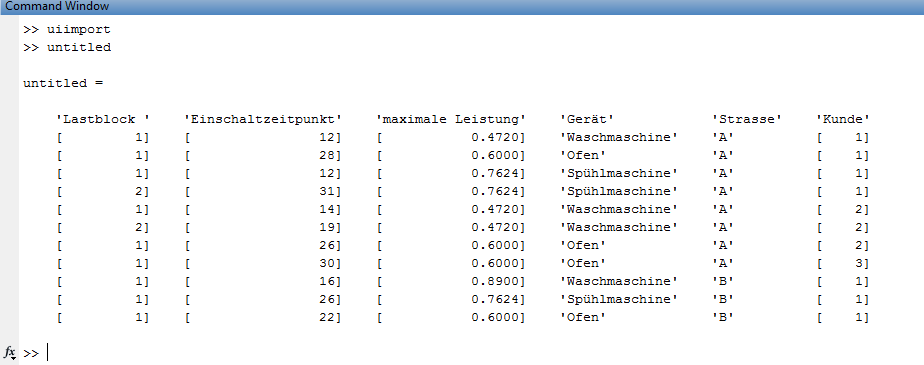Open the fx function browser icon

[x=9, y=353]
